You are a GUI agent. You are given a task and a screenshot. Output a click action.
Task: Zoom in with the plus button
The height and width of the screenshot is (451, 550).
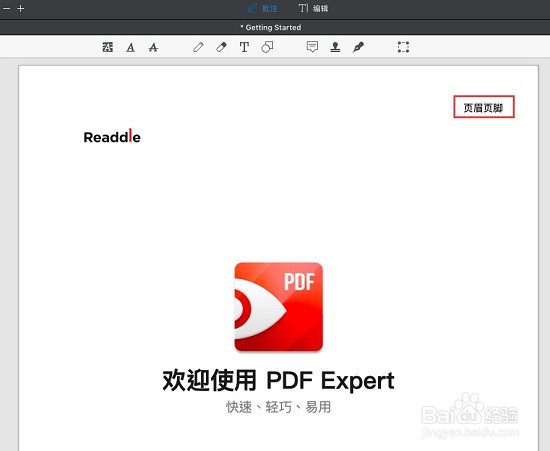[21, 8]
